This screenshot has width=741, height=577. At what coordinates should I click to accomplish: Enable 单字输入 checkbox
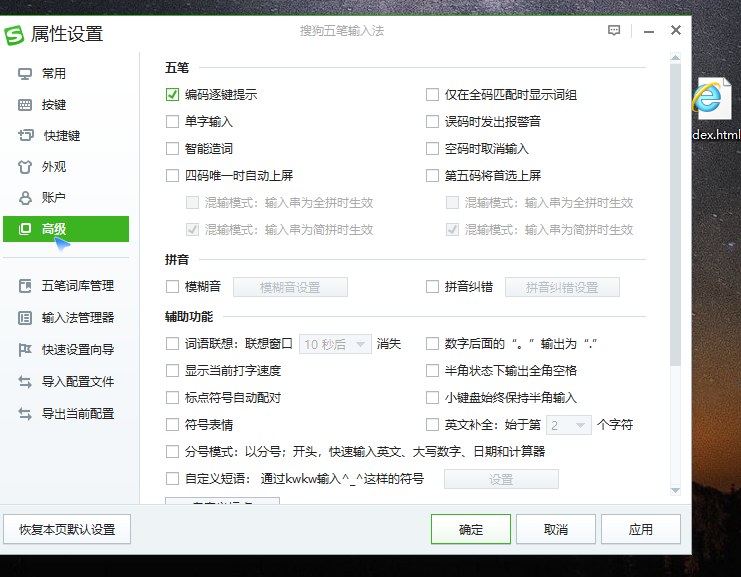[172, 122]
